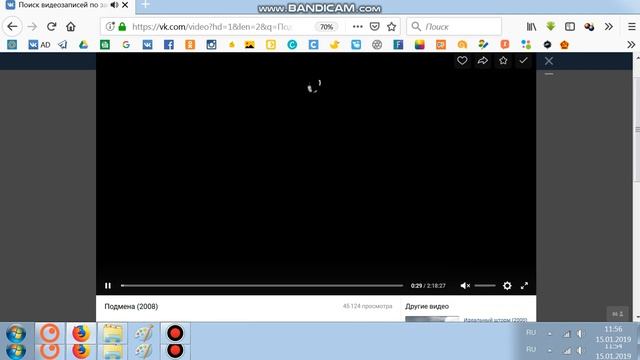
Task: Minimize the video player with dash icon
Action: [x=549, y=74]
